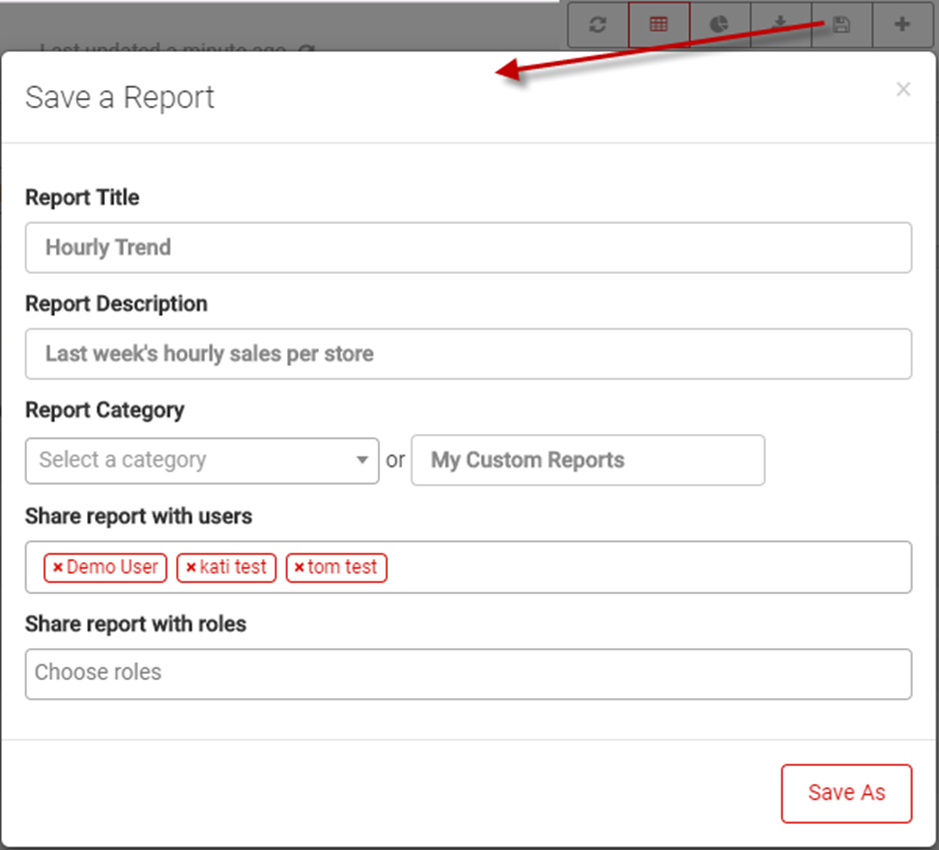Click the tom test user tag
939x850 pixels.
click(x=343, y=568)
